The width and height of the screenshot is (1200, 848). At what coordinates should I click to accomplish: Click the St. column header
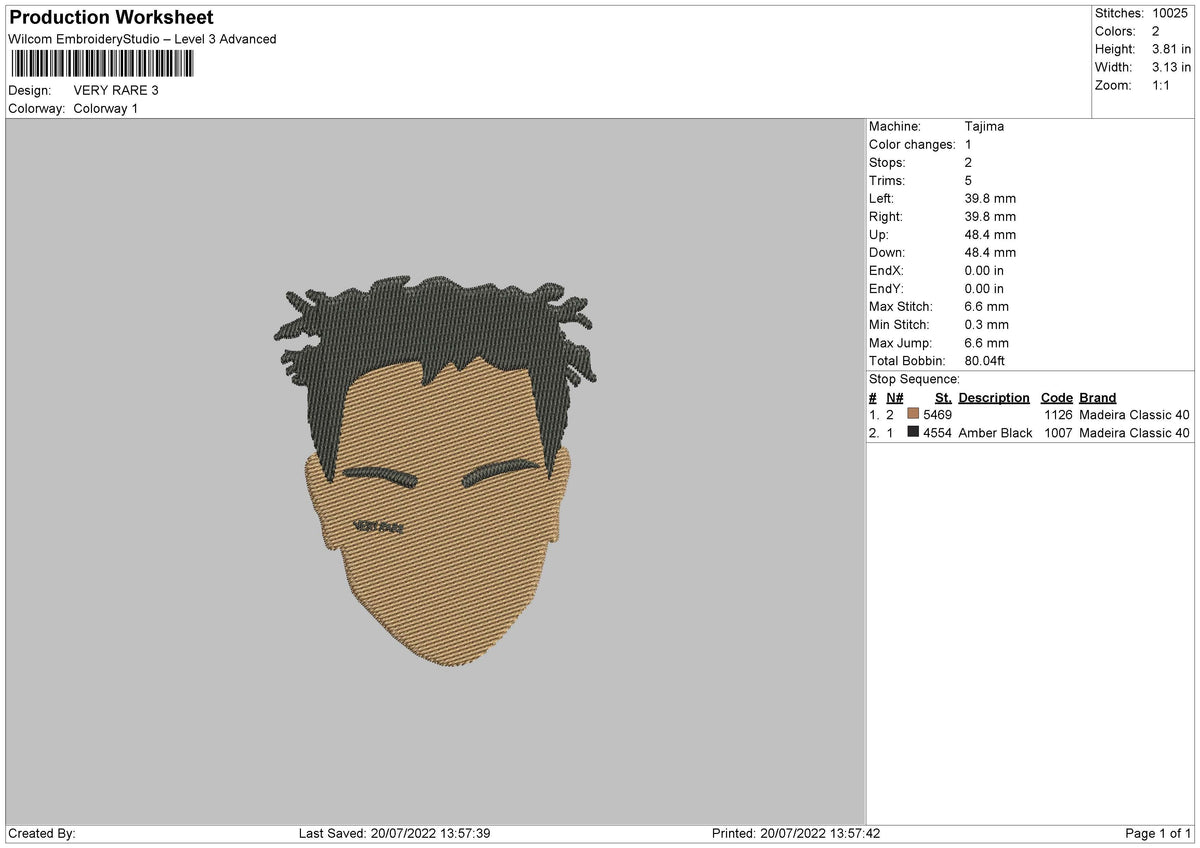943,398
